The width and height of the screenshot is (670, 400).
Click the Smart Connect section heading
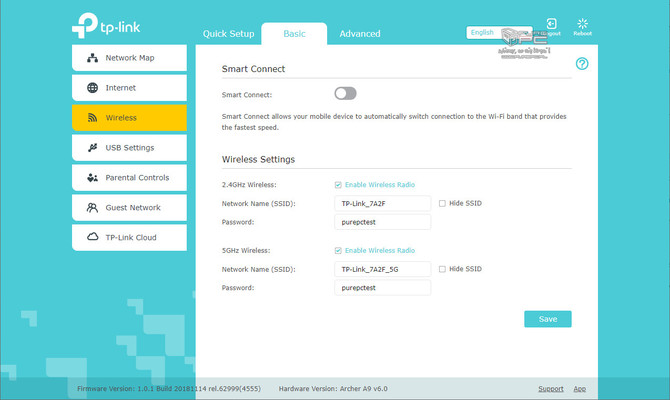pyautogui.click(x=253, y=69)
